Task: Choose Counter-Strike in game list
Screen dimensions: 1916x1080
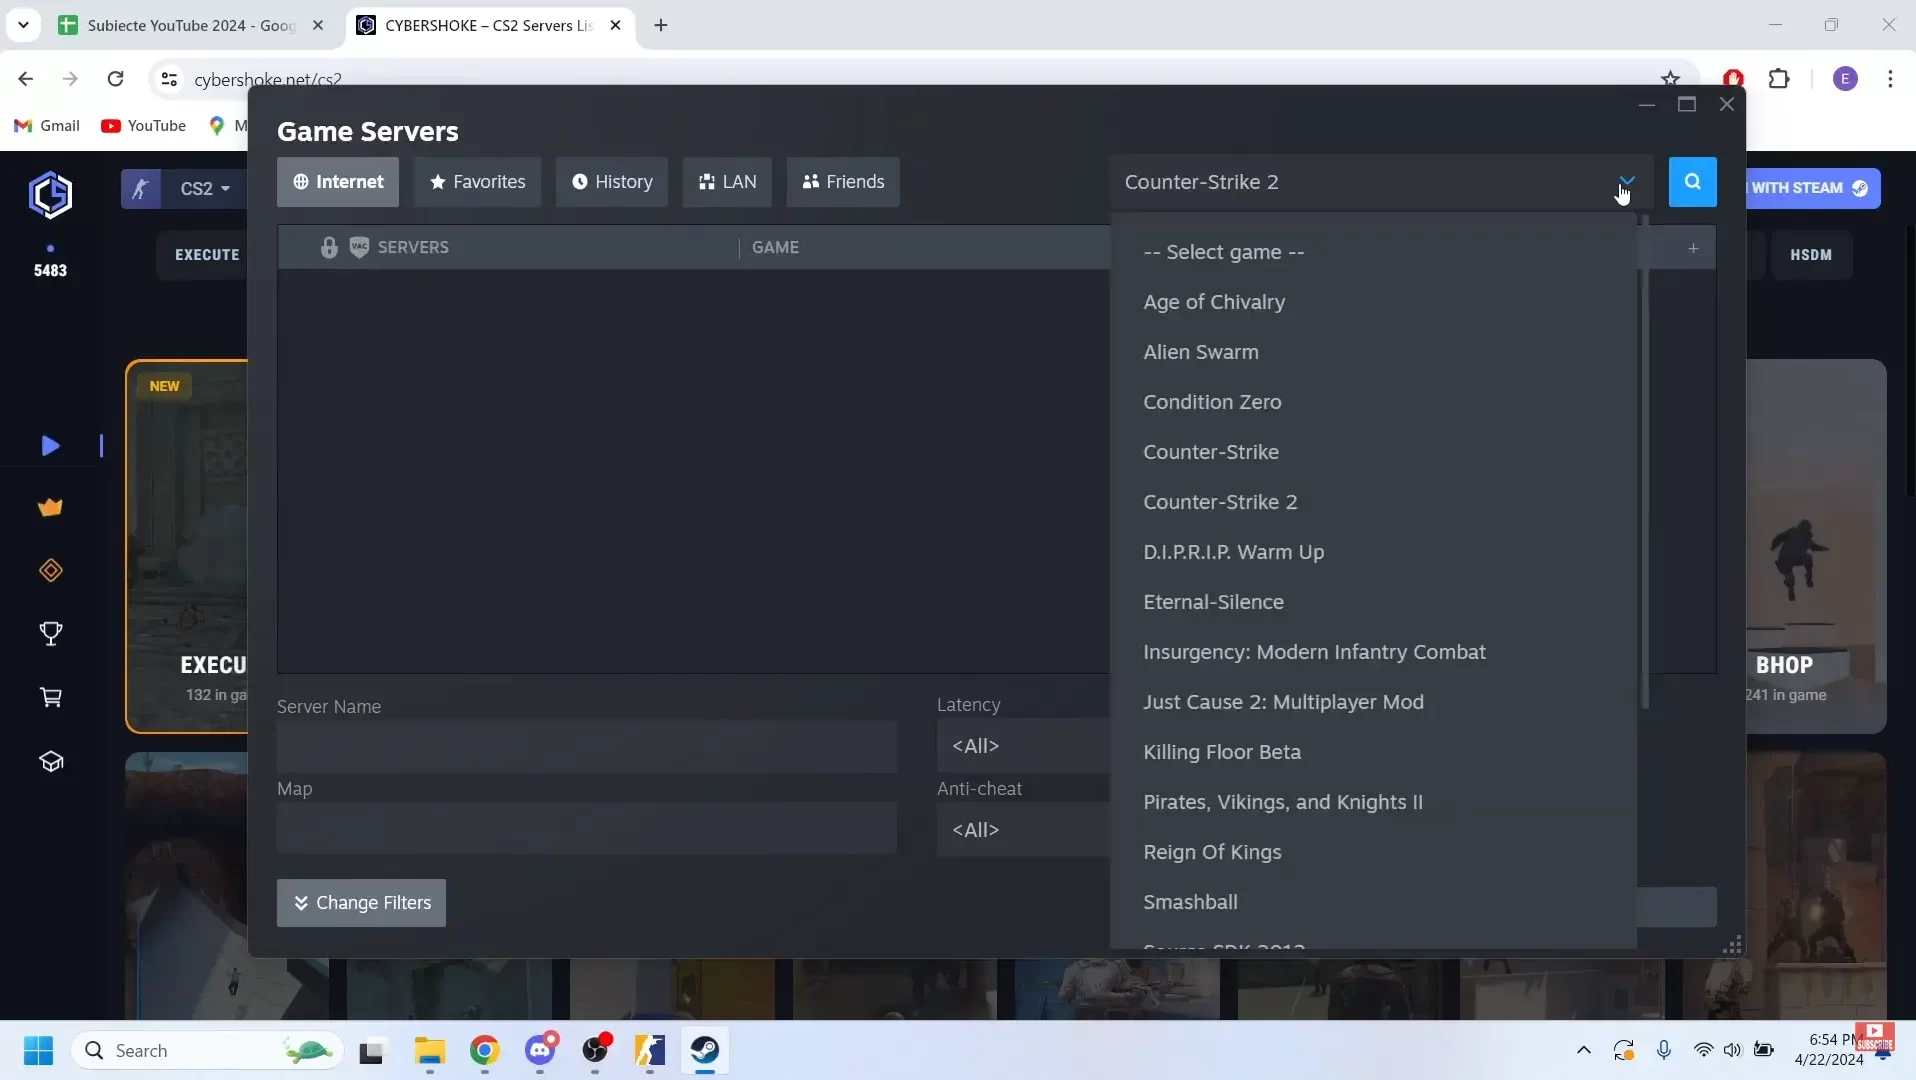Action: tap(1372, 452)
